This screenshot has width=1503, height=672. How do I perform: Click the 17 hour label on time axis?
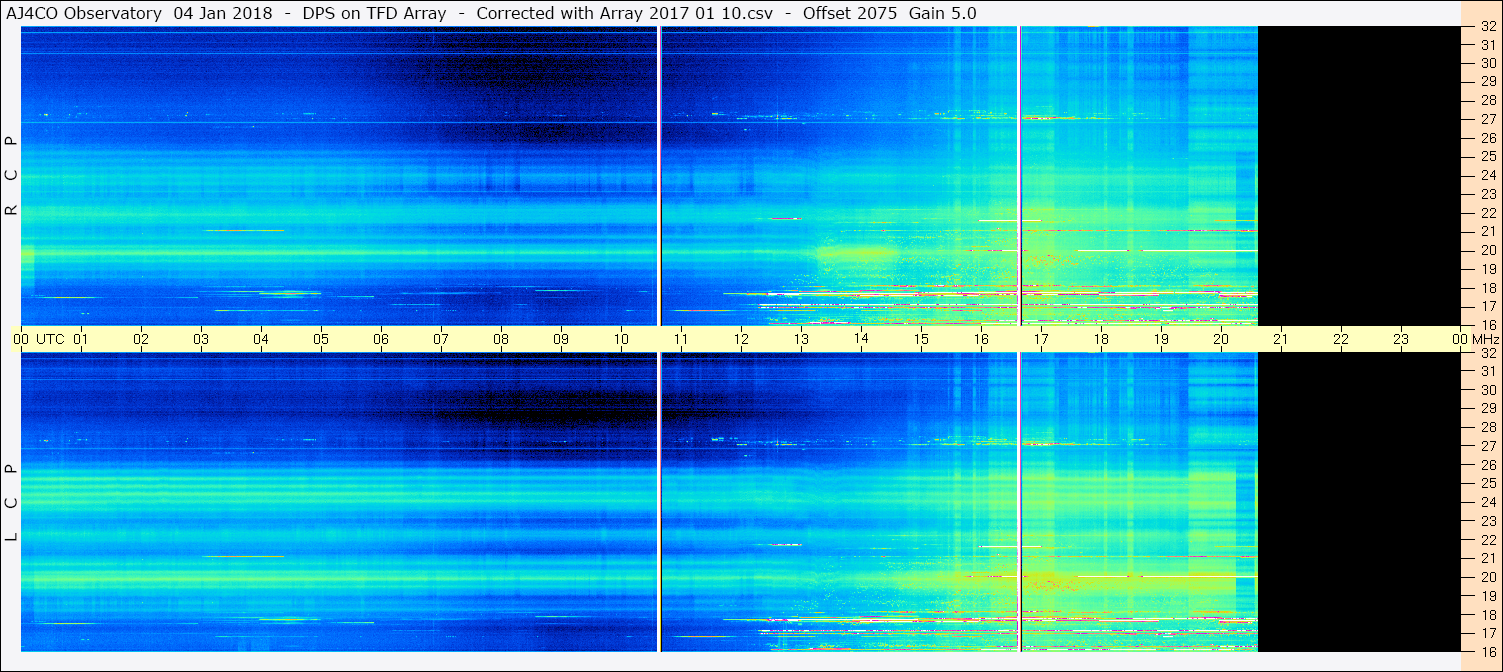coord(1041,339)
